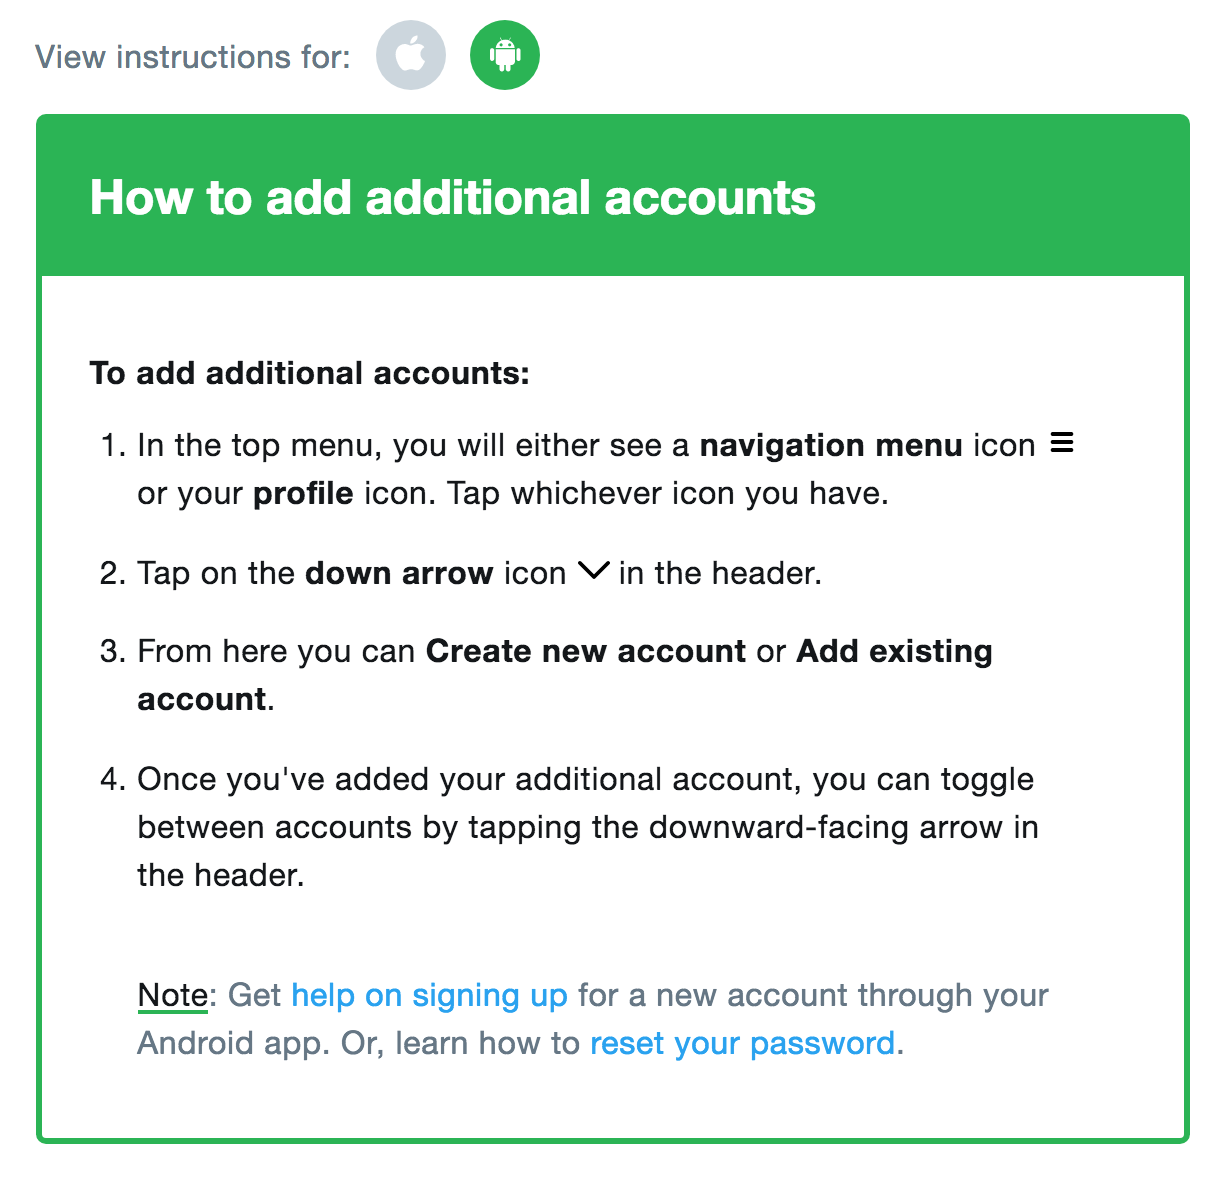Follow the 'reset your password' link
The image size is (1218, 1178).
[742, 1043]
